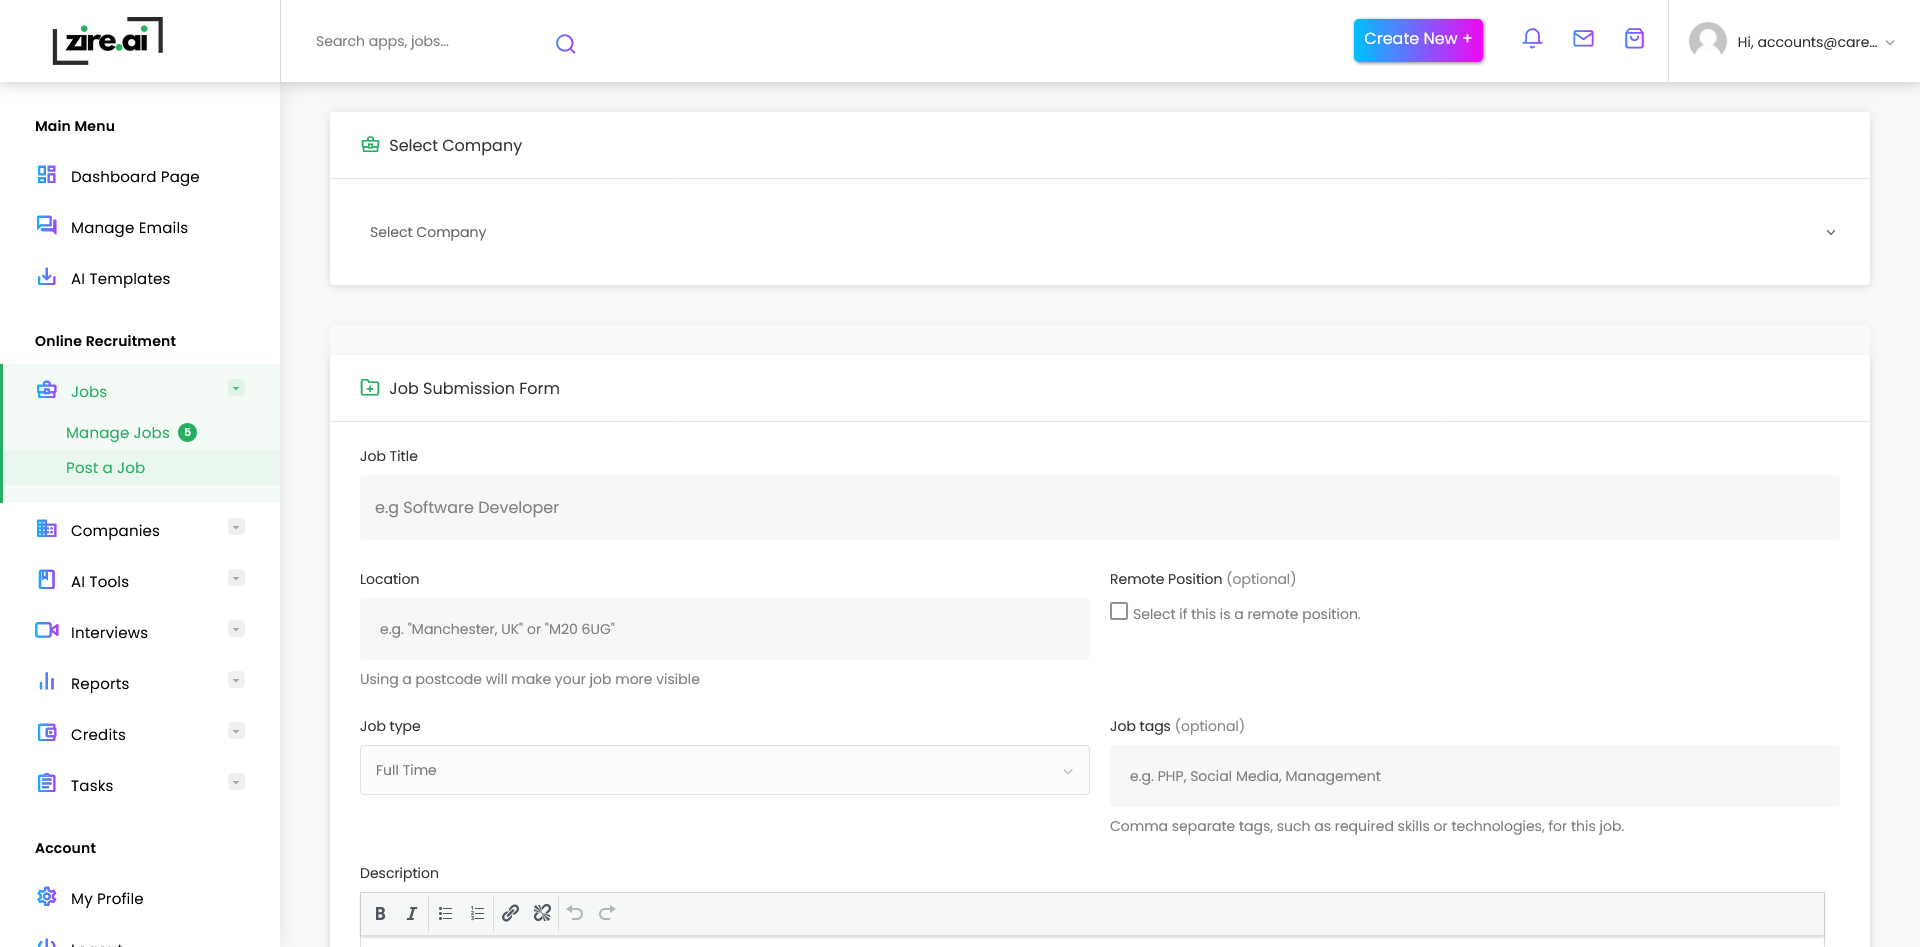Expand the AI Tools submenu arrow
The width and height of the screenshot is (1920, 947).
click(236, 578)
